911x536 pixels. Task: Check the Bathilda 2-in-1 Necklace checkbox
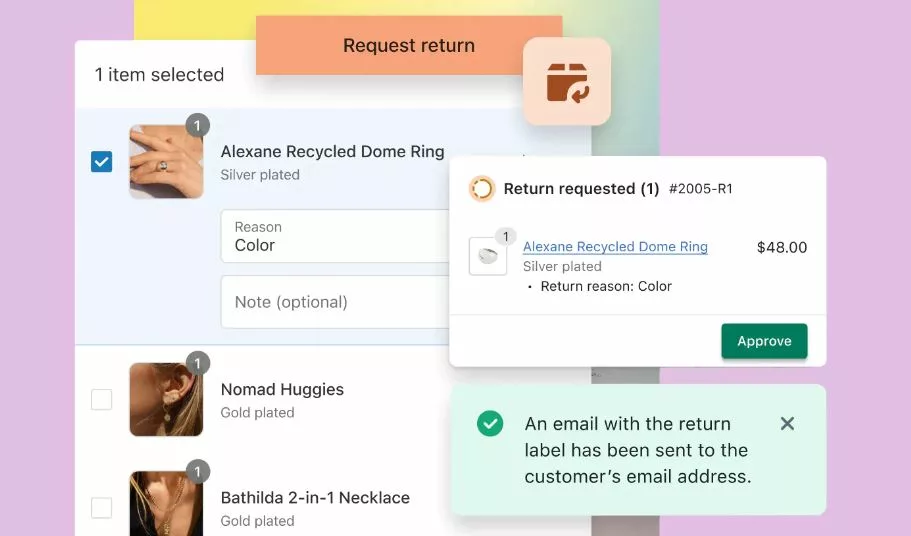coord(102,508)
